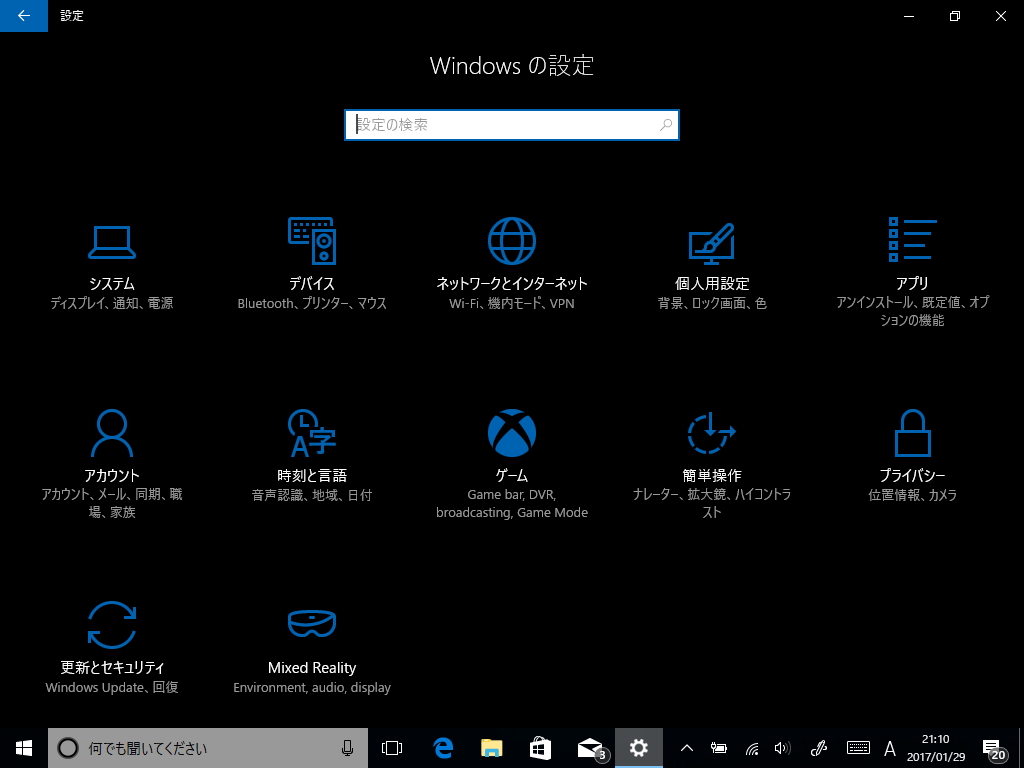Click the magnifier icon in the search box

[x=665, y=125]
